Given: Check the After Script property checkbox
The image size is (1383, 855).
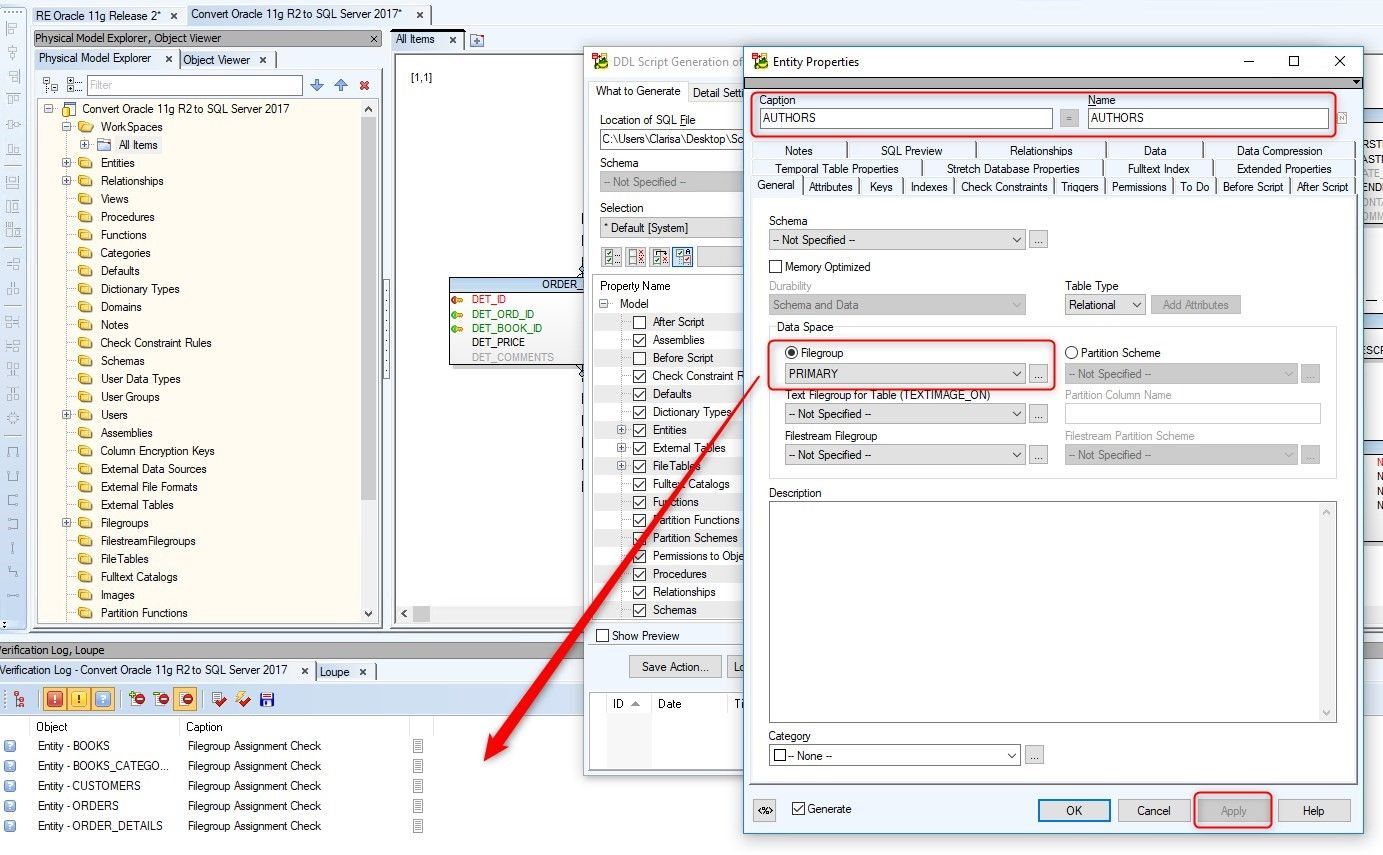Looking at the screenshot, I should click(640, 322).
